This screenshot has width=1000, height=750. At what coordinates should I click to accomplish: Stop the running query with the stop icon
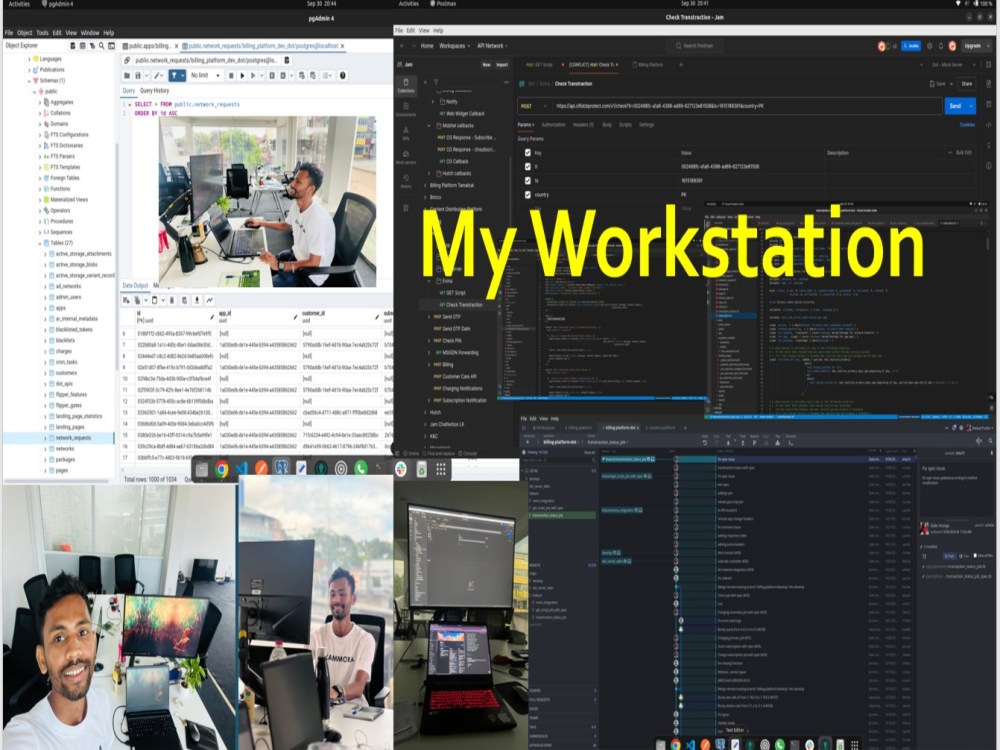pos(231,75)
